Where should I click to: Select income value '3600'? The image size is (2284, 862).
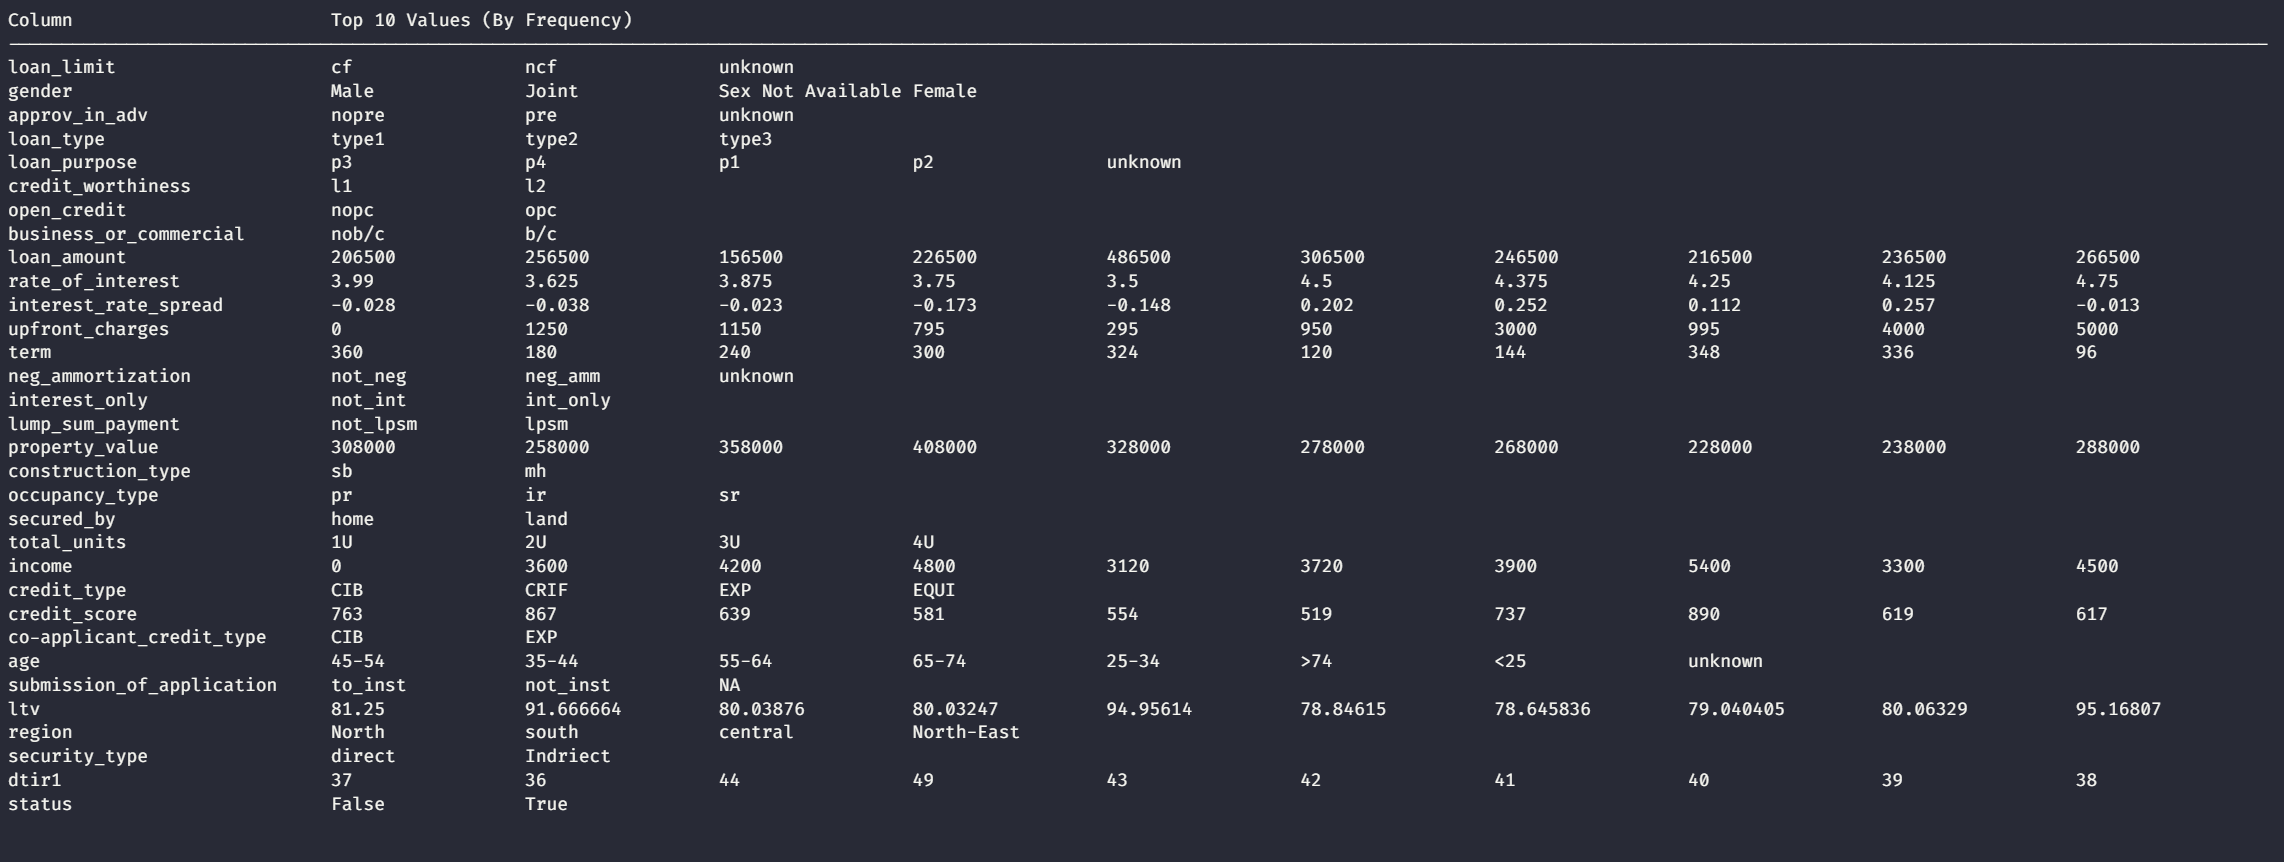(x=546, y=566)
